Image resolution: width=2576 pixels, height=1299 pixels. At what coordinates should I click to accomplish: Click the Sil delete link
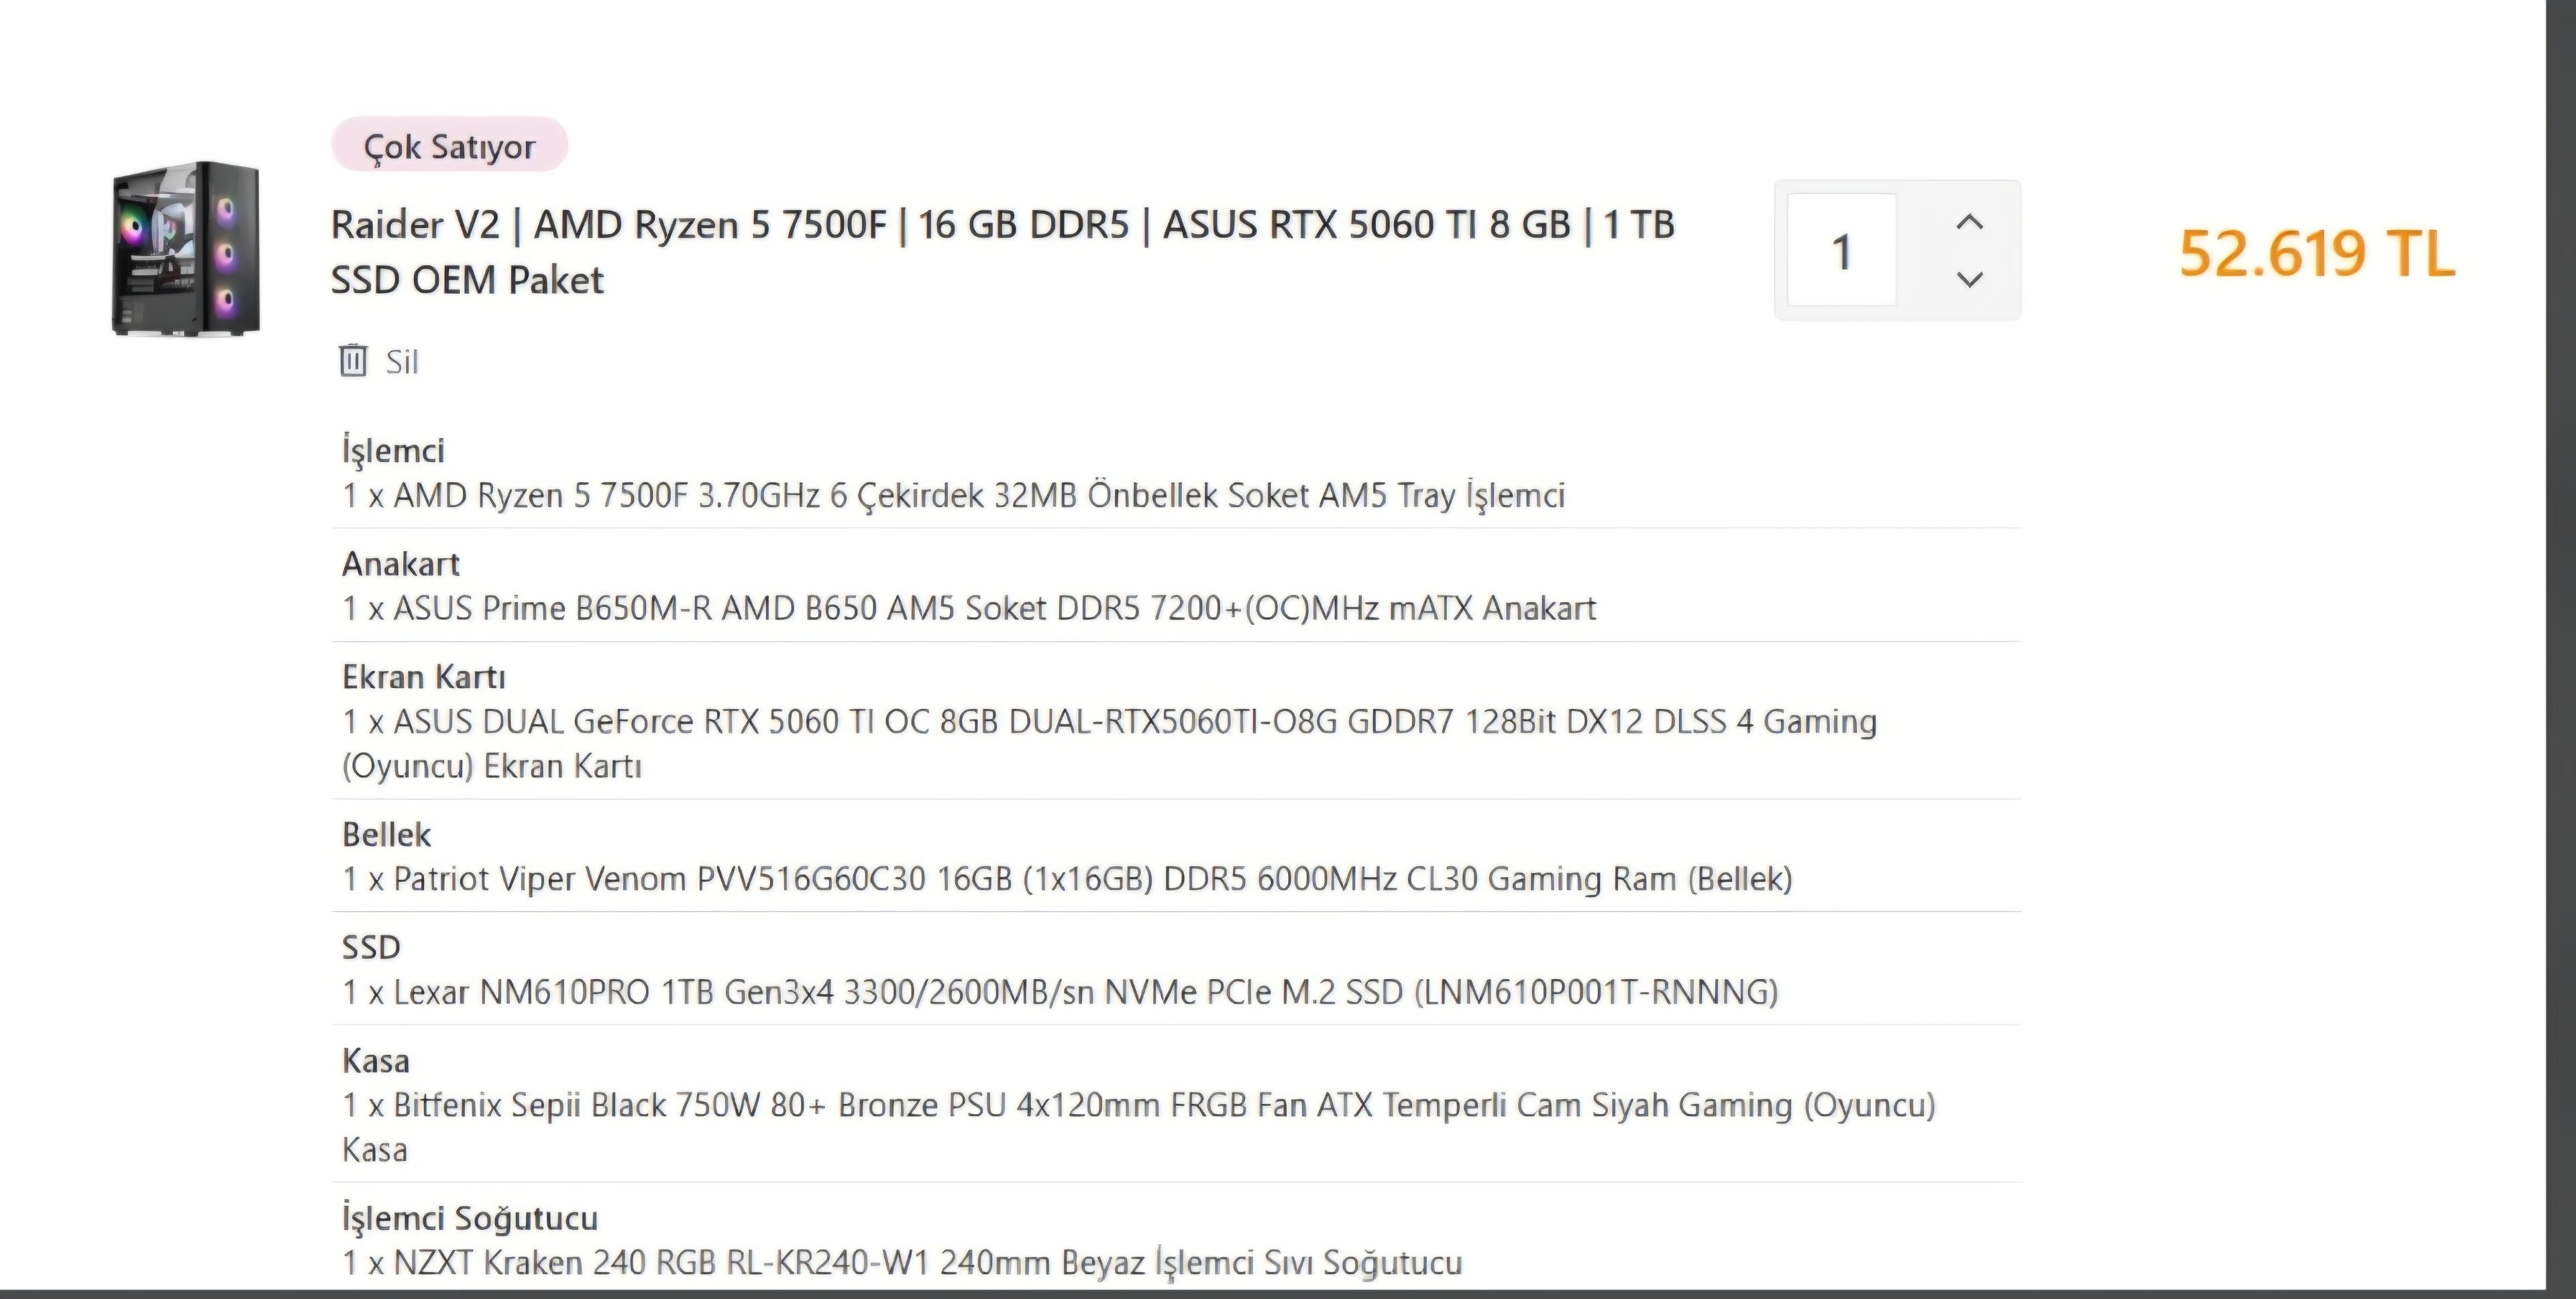[401, 362]
